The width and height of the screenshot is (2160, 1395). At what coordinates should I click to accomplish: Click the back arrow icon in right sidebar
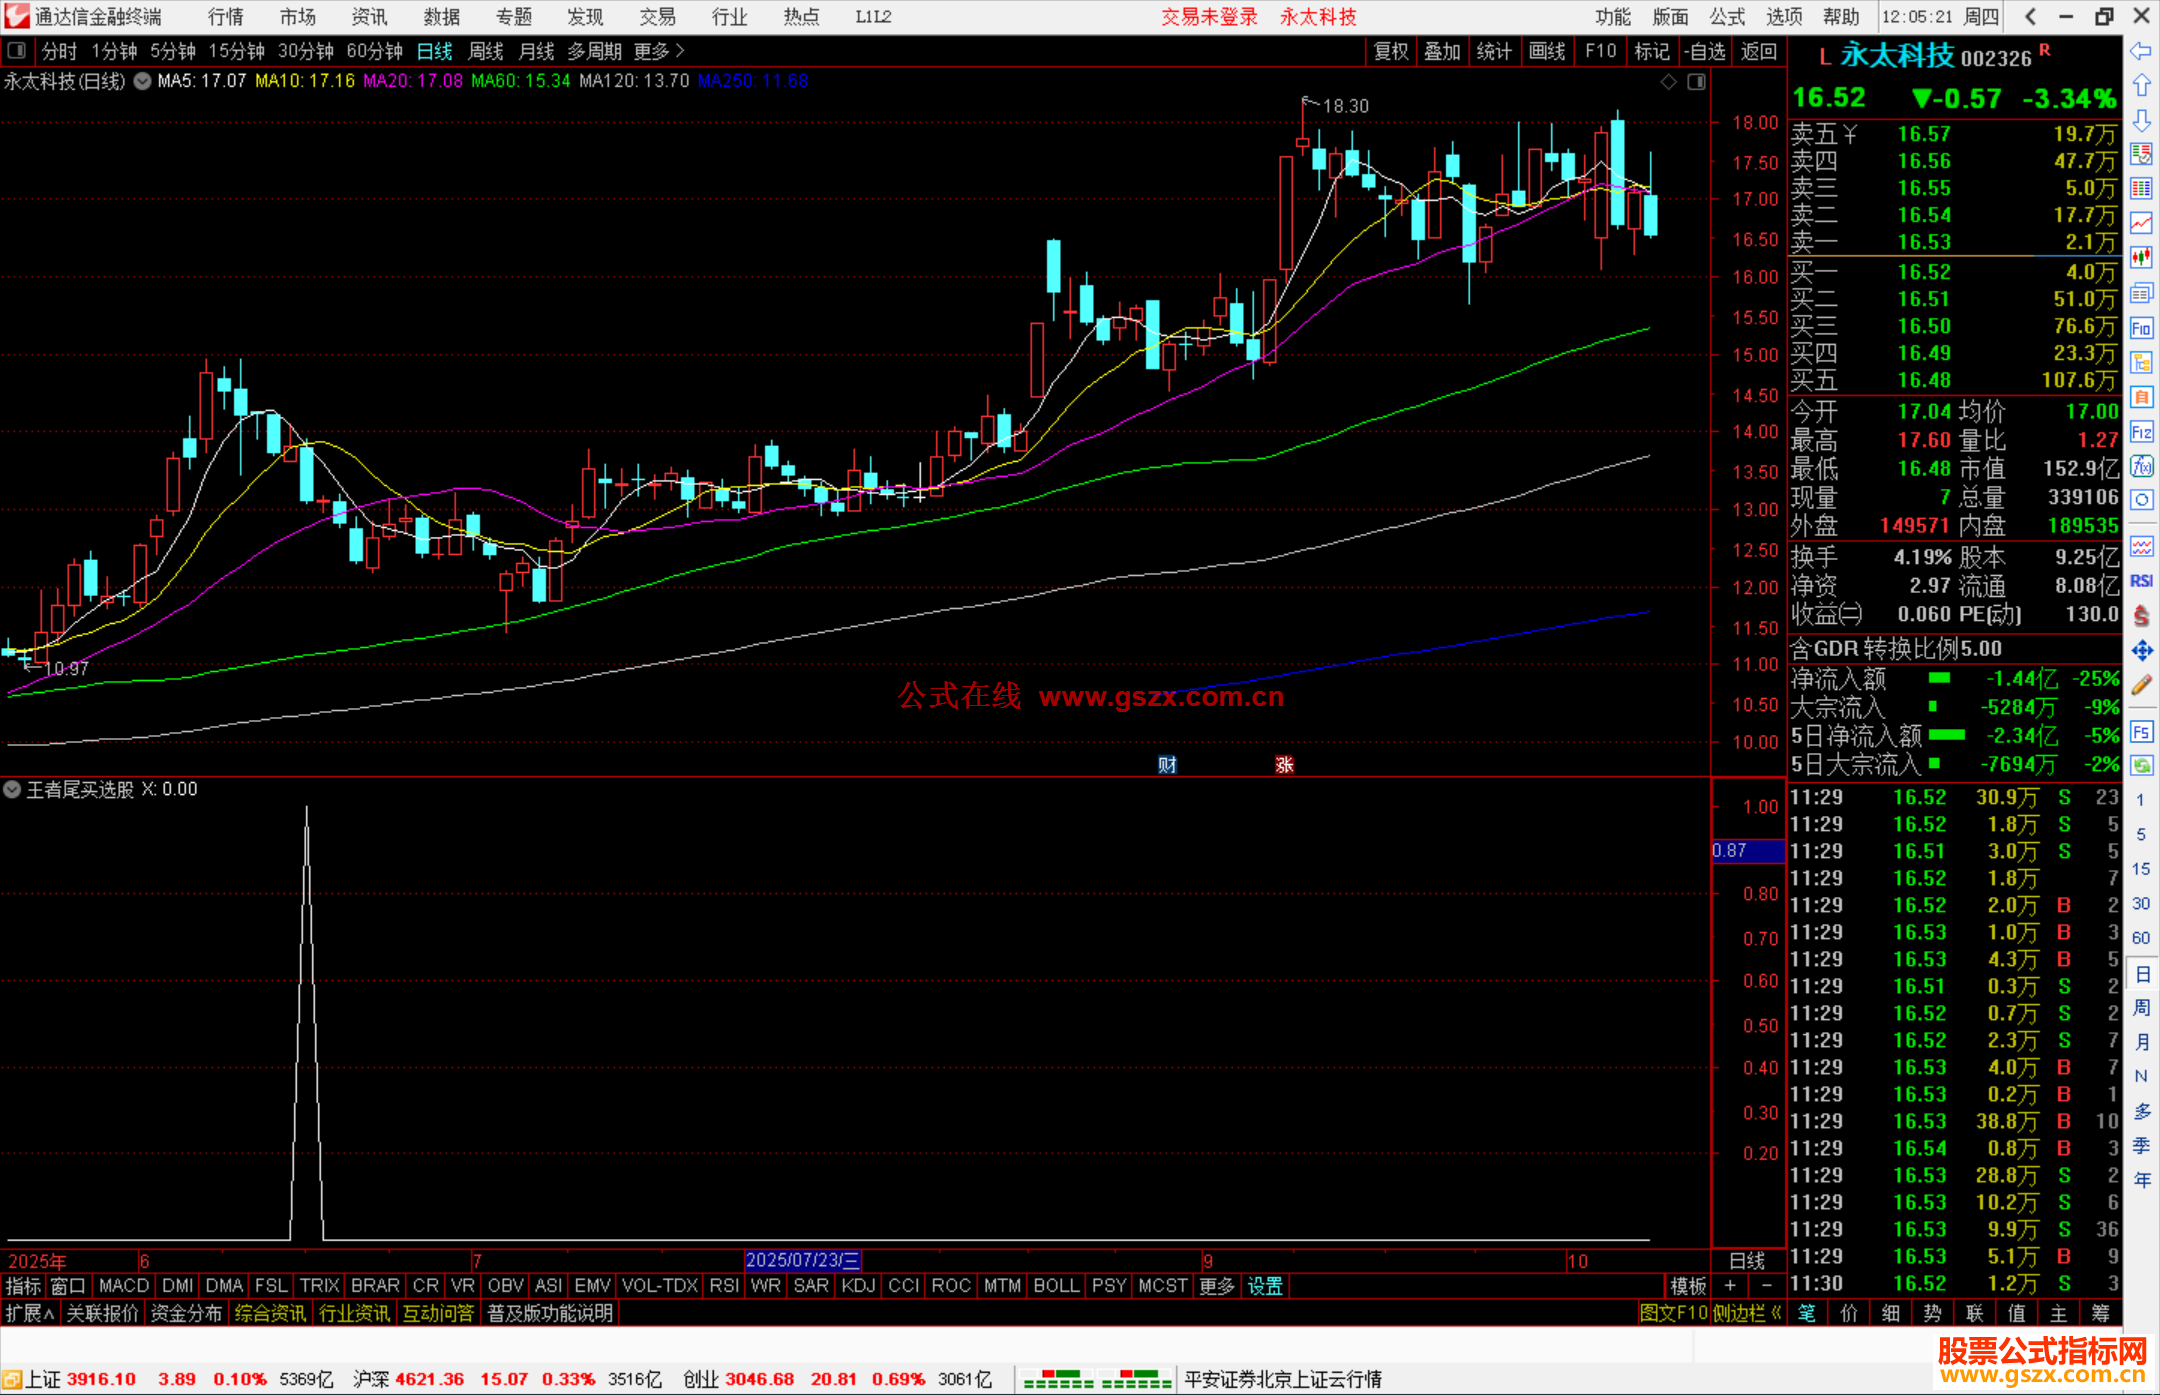2141,51
